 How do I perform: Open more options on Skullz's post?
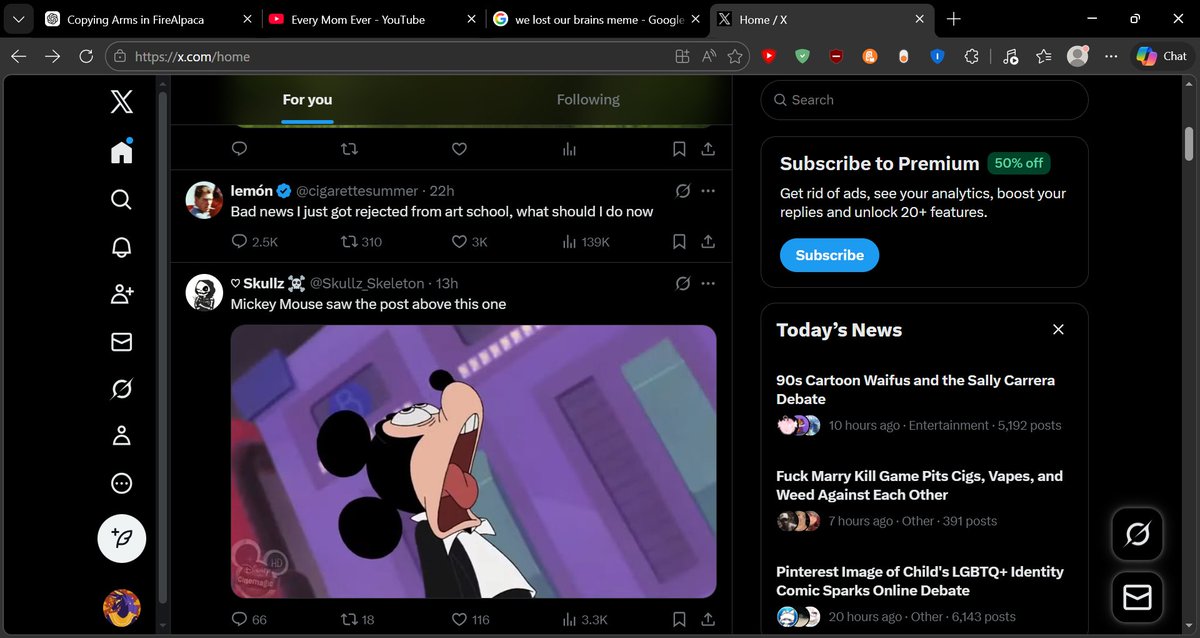pos(708,283)
